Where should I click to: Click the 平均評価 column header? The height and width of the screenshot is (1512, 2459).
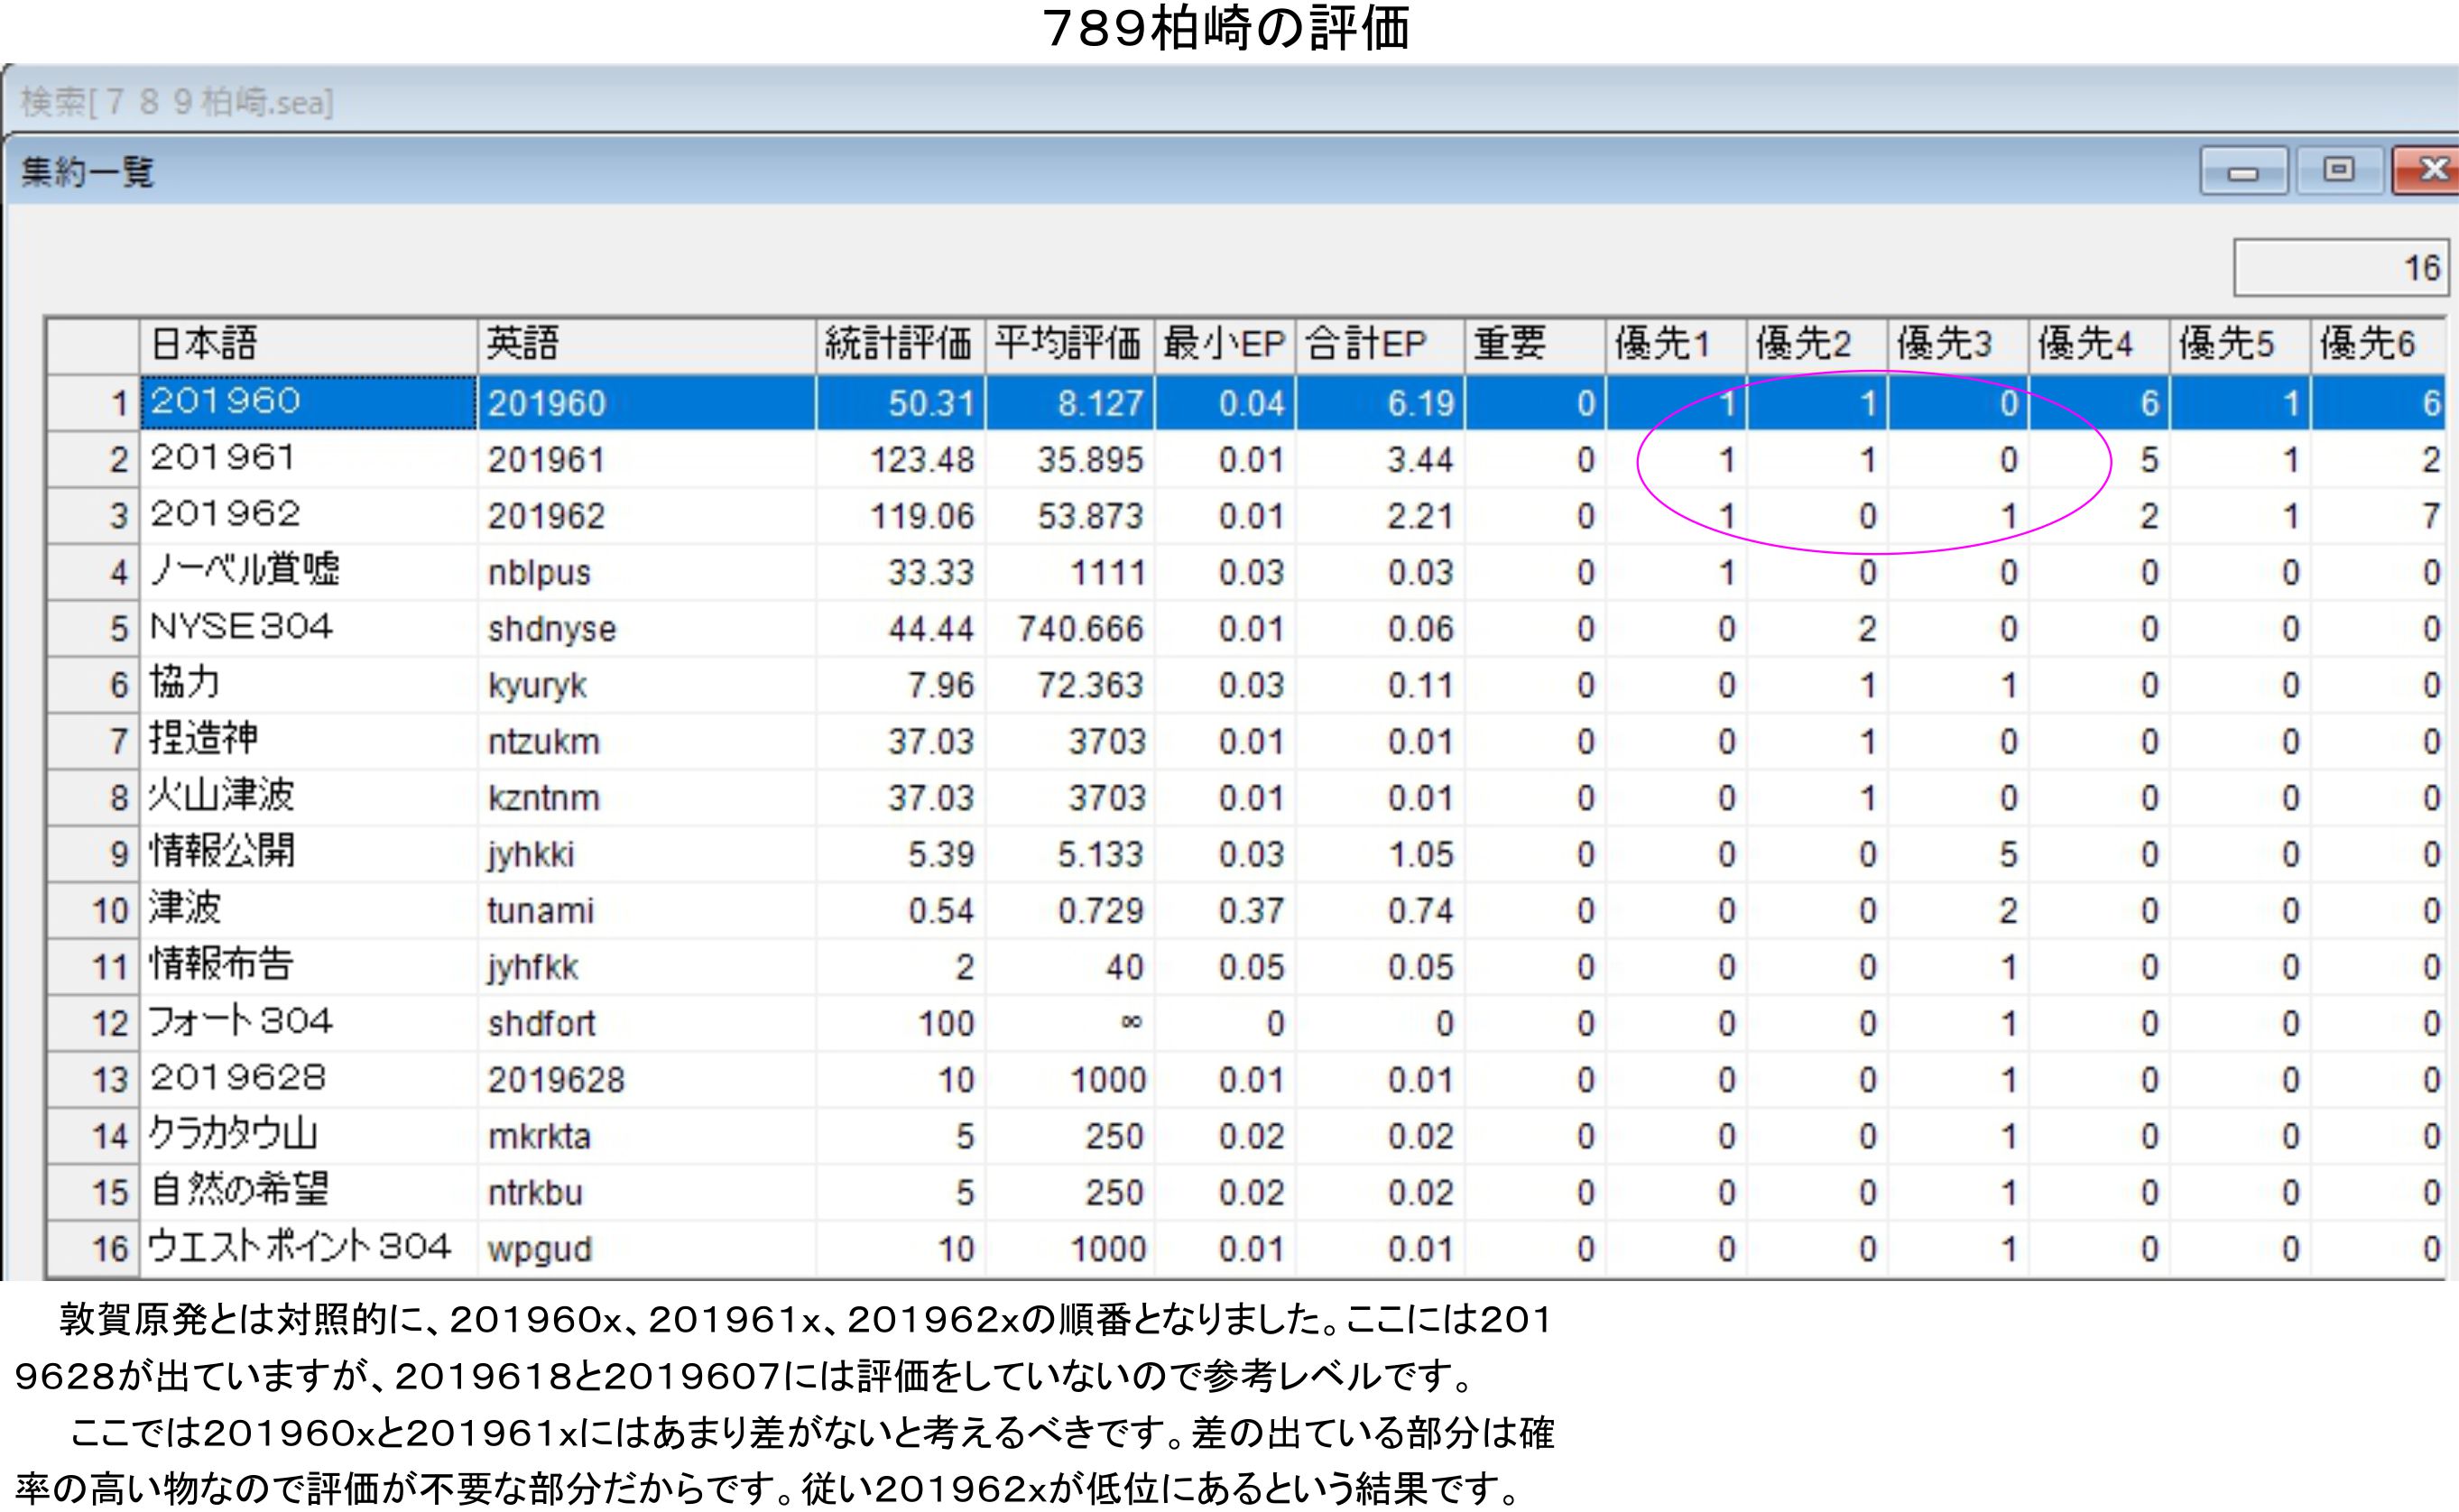pyautogui.click(x=1068, y=345)
